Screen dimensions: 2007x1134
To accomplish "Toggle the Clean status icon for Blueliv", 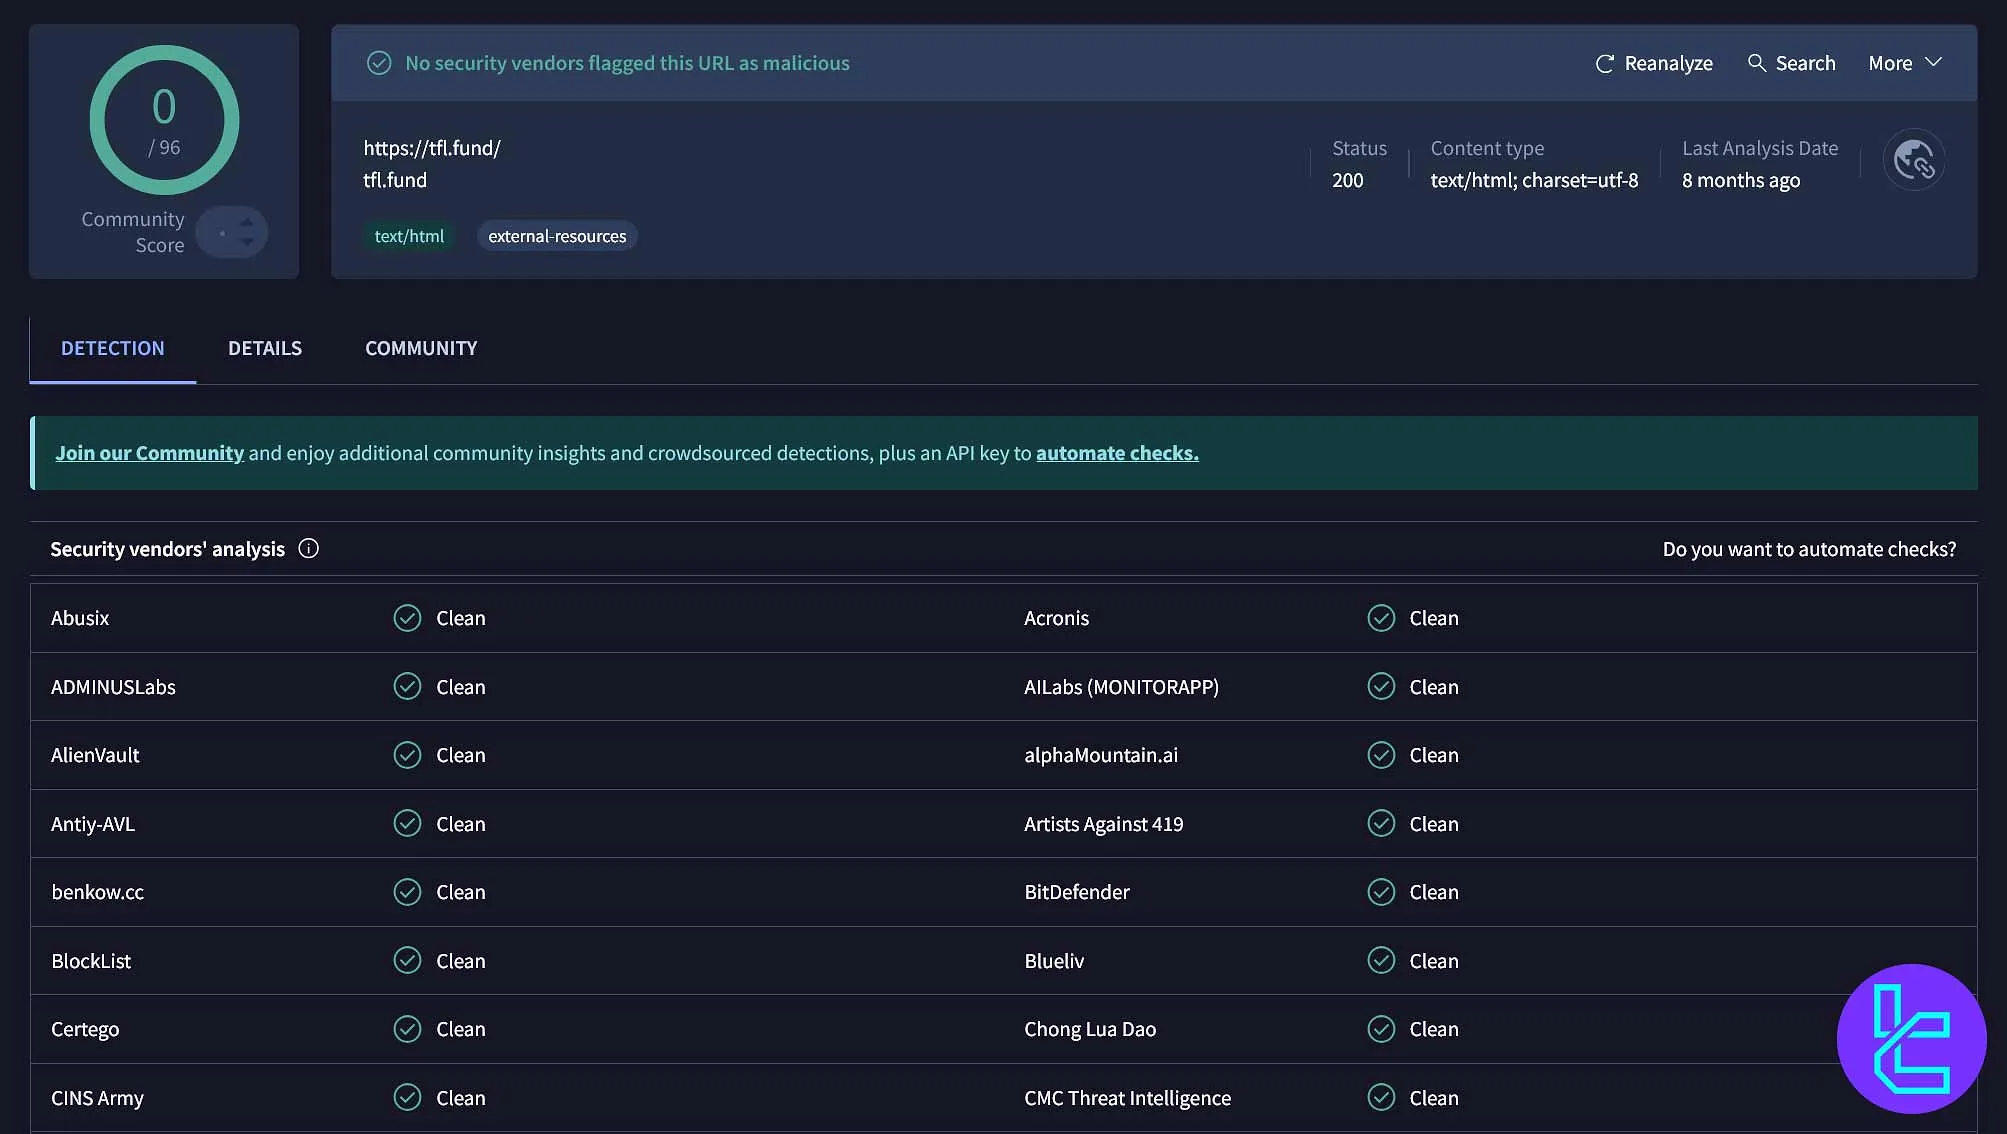I will tap(1381, 960).
